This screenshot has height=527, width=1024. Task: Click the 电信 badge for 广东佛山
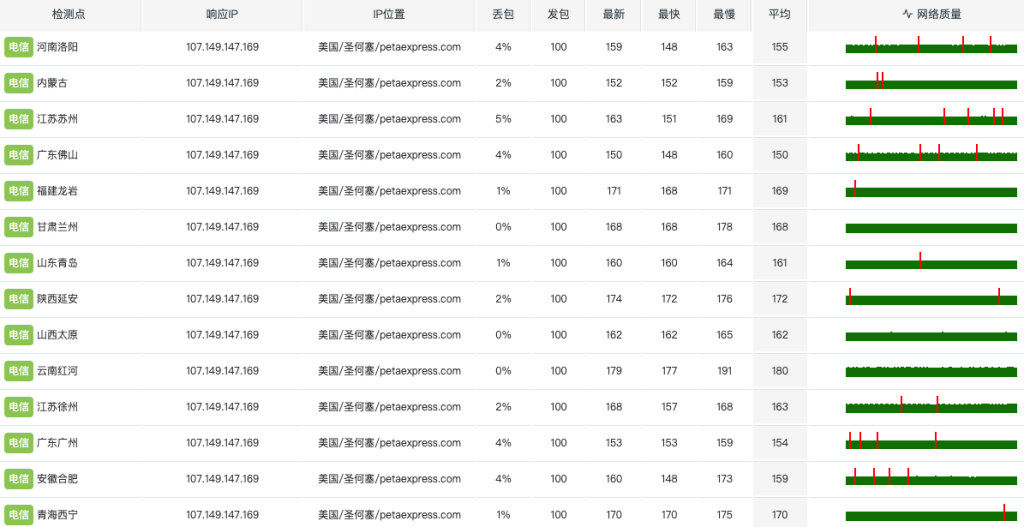[18, 155]
